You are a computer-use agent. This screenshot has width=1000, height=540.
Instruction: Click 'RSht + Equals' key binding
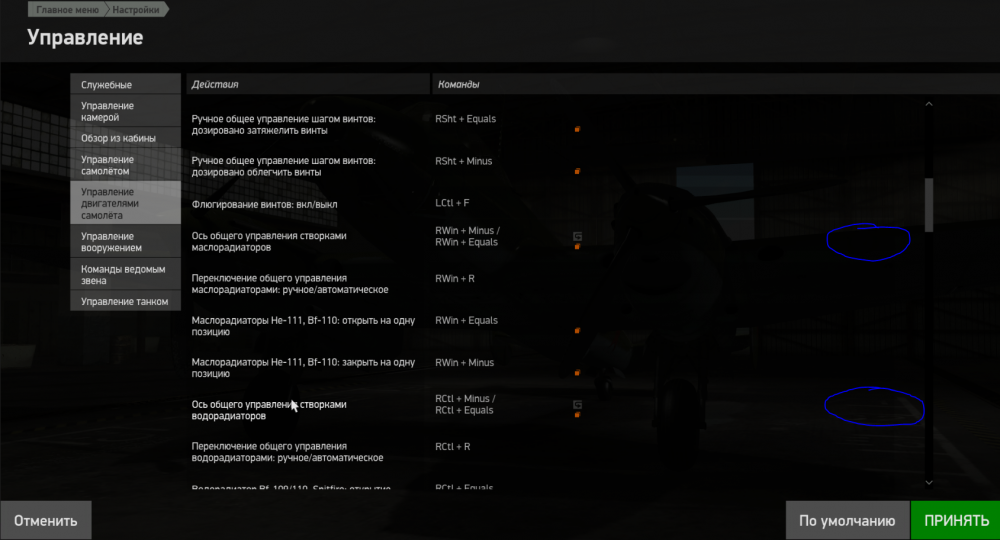click(465, 119)
